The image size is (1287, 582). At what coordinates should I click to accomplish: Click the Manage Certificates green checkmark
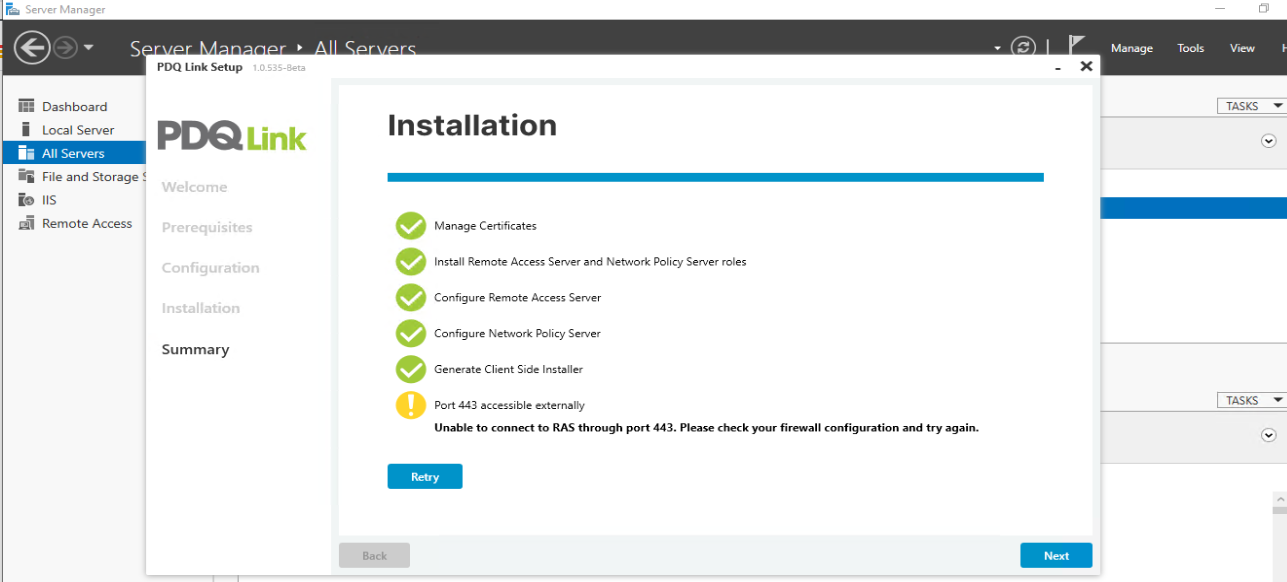[x=411, y=226]
